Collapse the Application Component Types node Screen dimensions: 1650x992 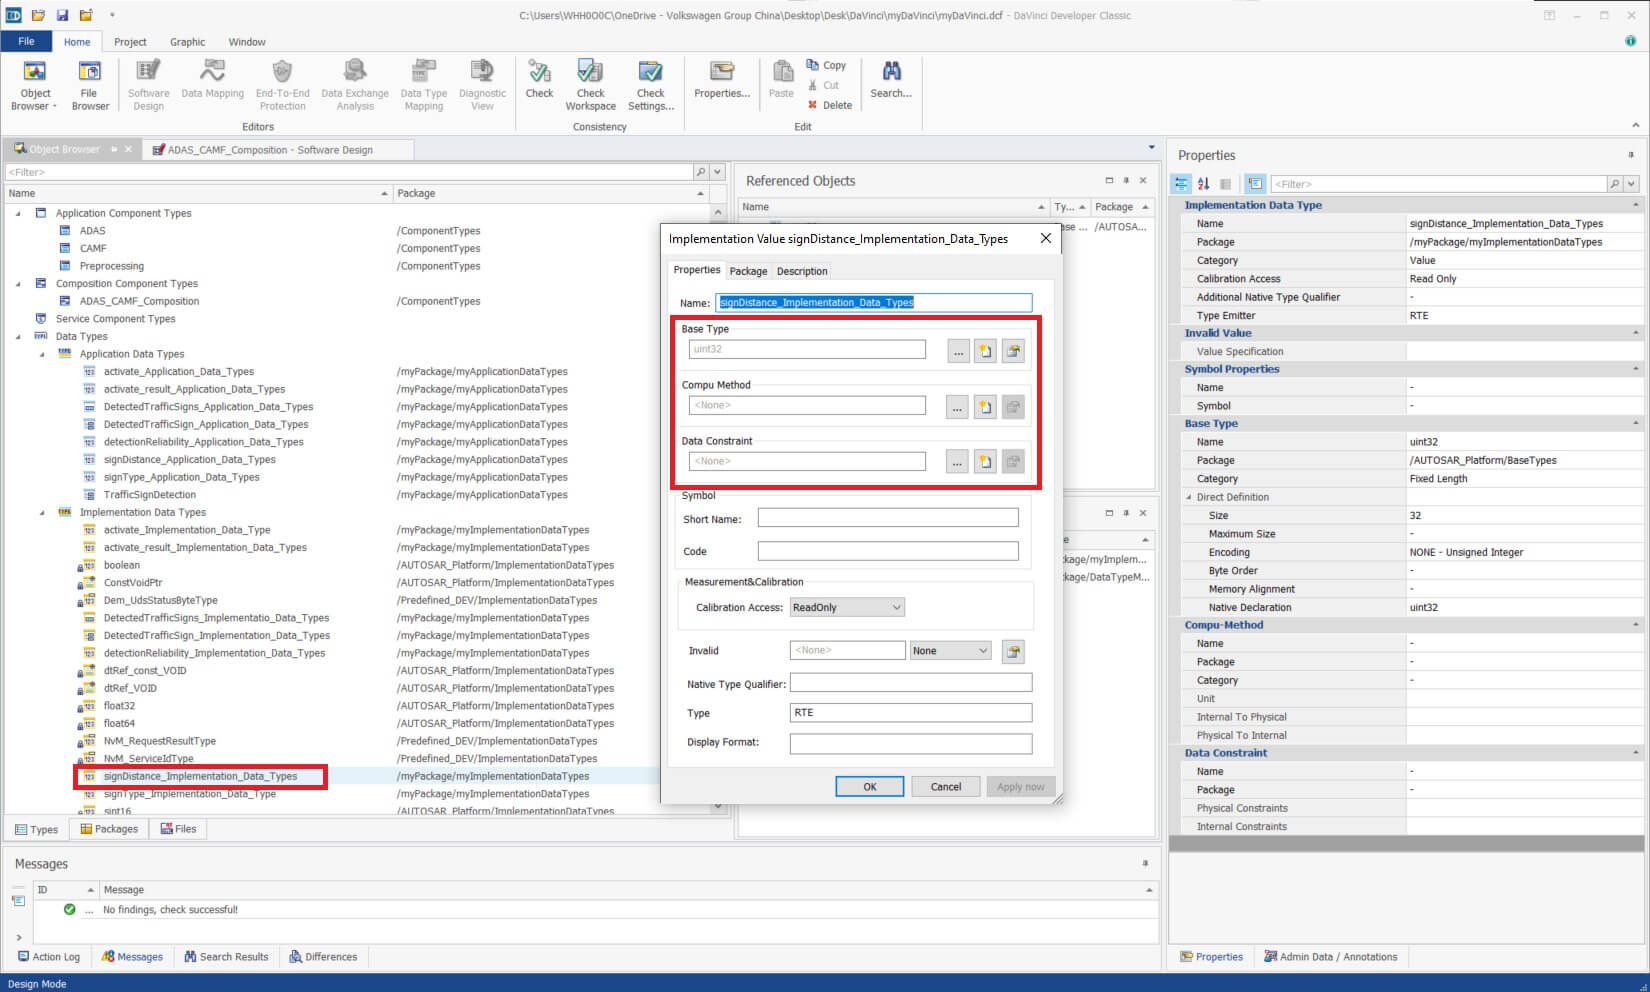click(18, 213)
